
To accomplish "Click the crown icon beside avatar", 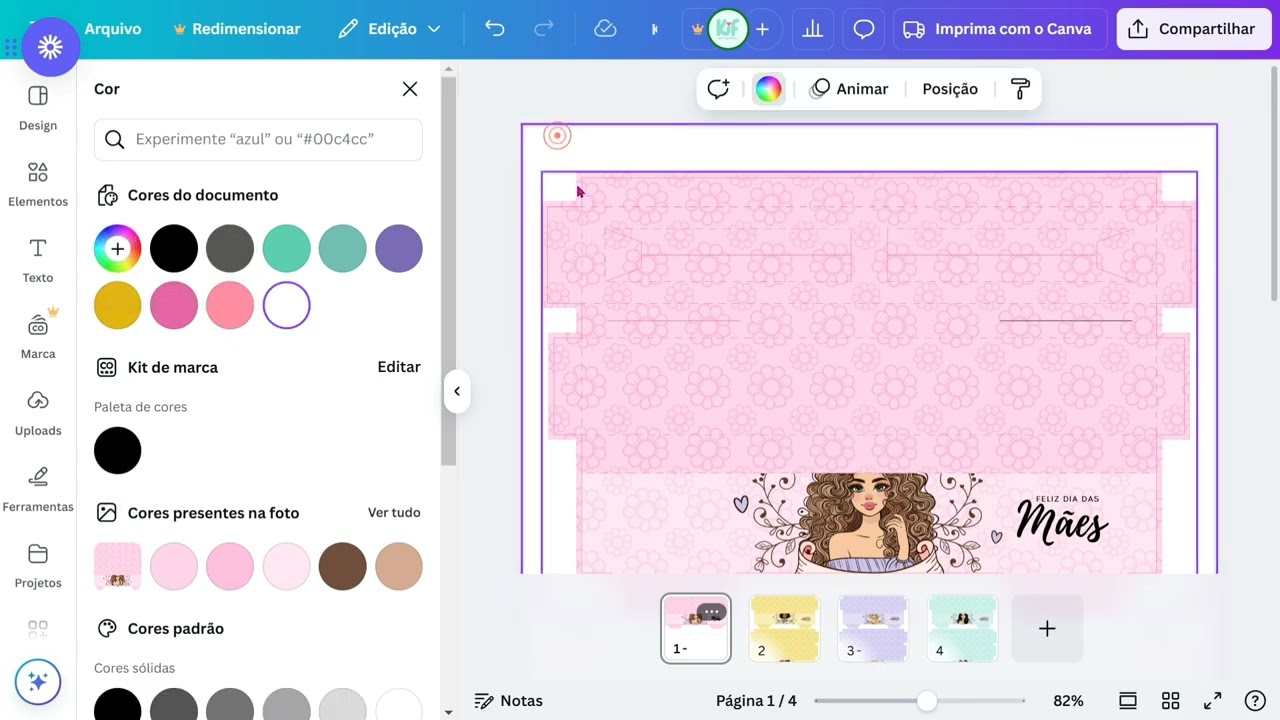I will (x=697, y=29).
